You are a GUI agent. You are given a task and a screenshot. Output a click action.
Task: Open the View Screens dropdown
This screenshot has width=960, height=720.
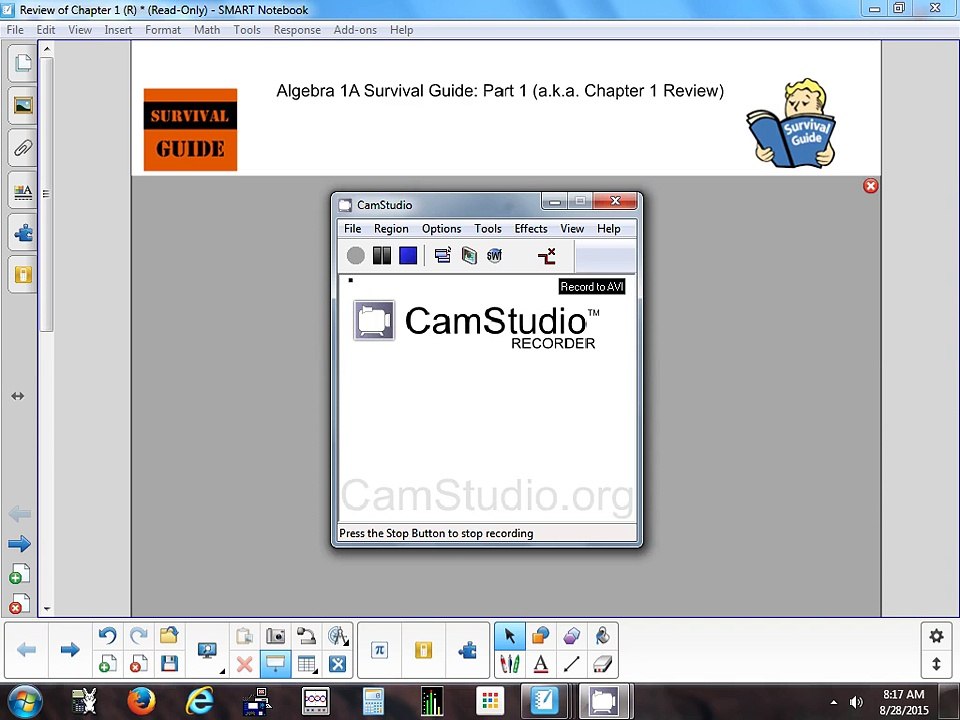[208, 650]
